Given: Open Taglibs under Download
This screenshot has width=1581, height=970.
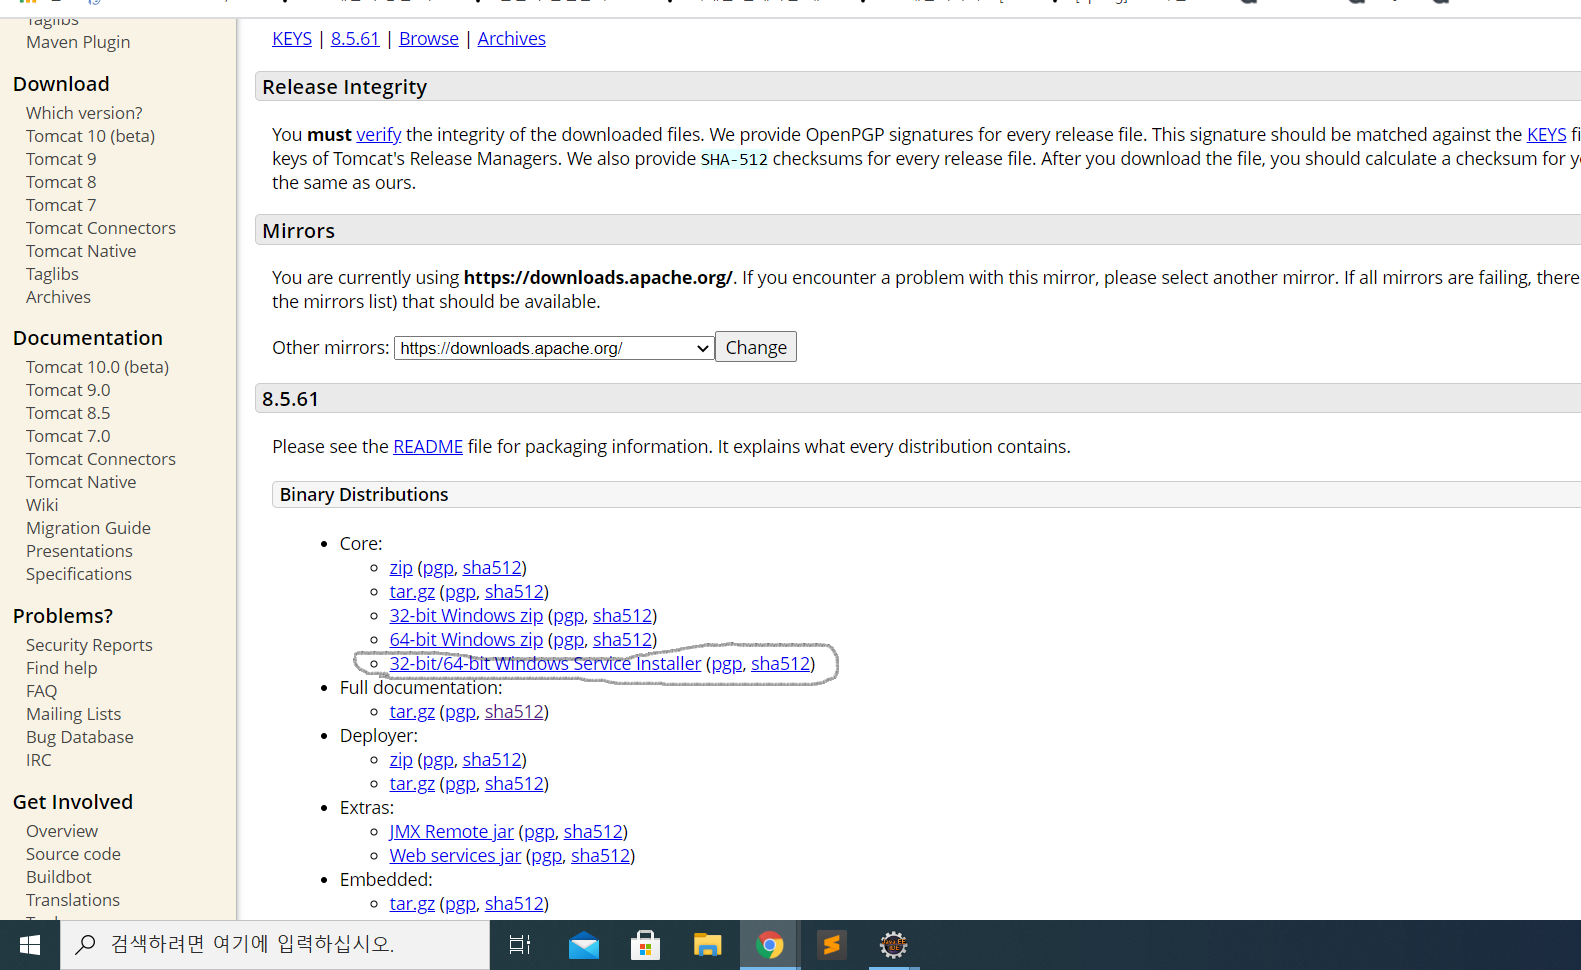Looking at the screenshot, I should 52,274.
